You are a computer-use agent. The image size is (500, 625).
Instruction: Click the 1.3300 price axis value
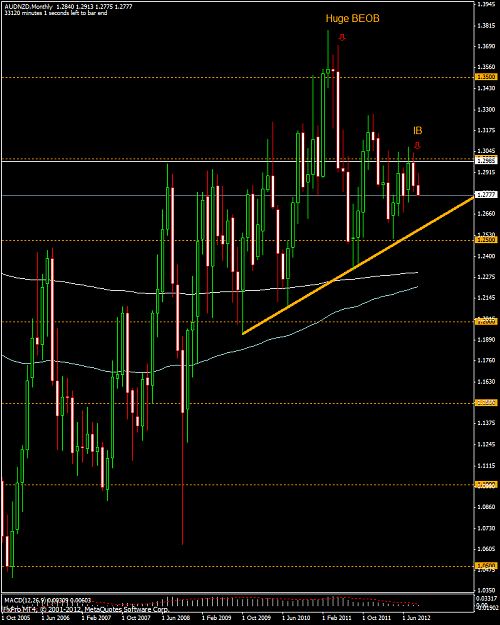point(486,109)
